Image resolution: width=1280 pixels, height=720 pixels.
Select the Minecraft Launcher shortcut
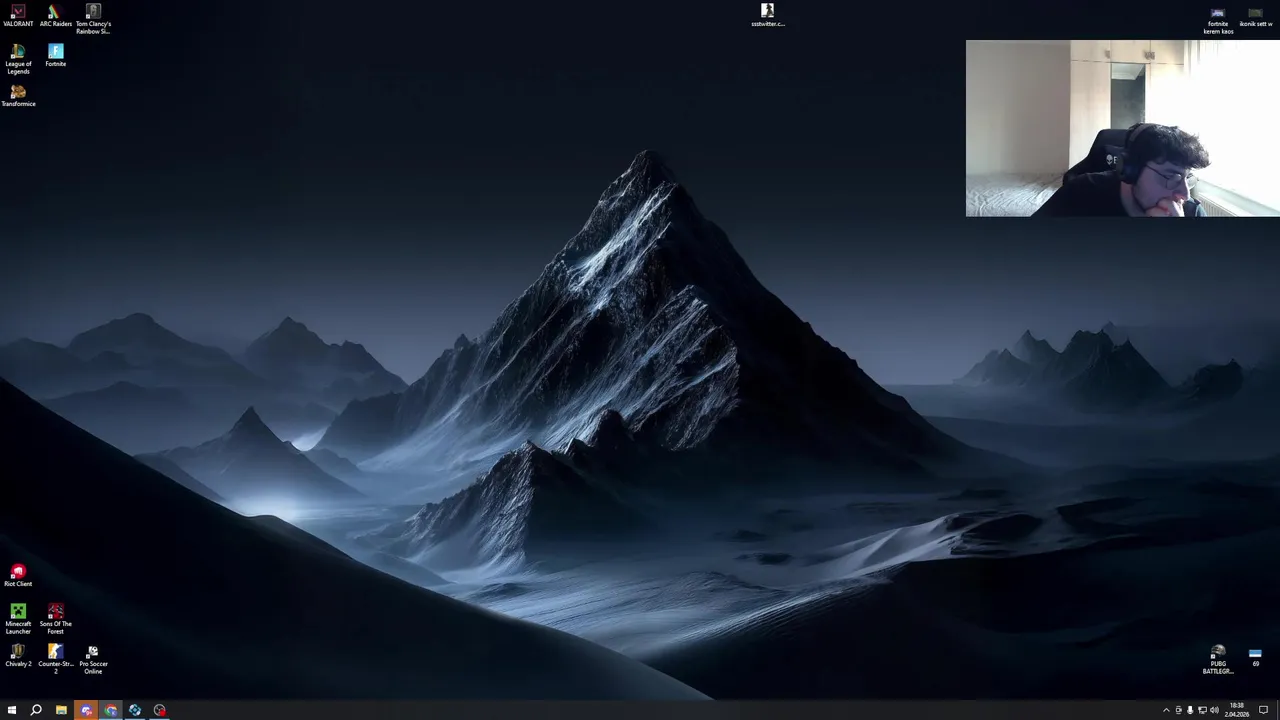pos(18,619)
